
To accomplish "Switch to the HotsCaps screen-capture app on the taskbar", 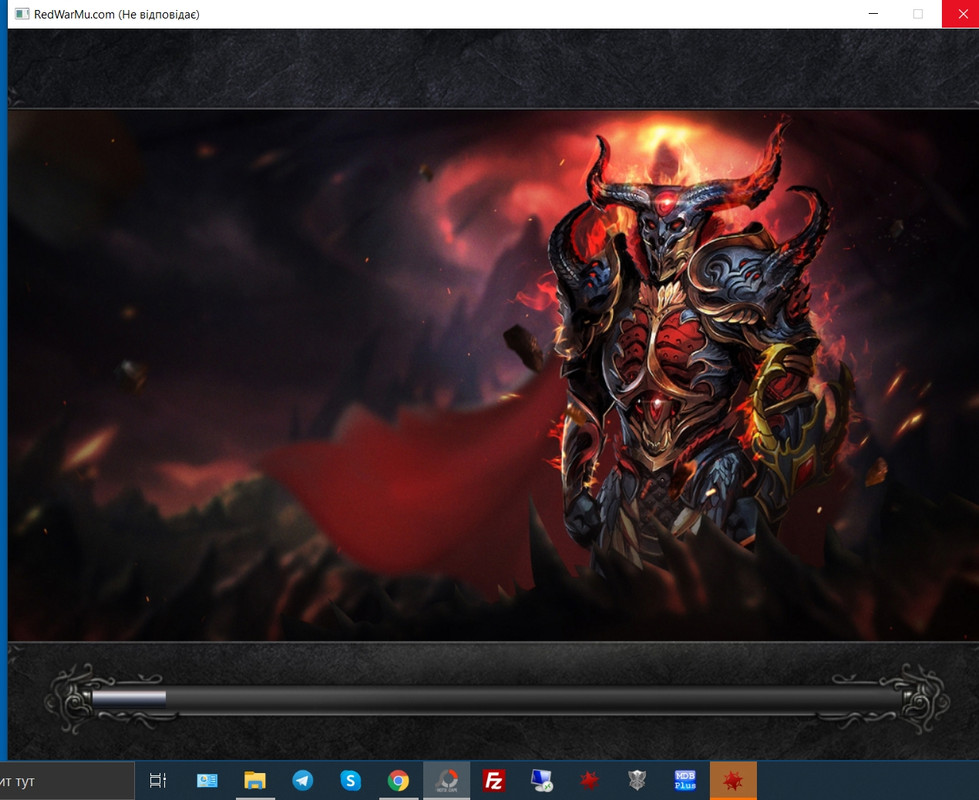I will [x=446, y=780].
